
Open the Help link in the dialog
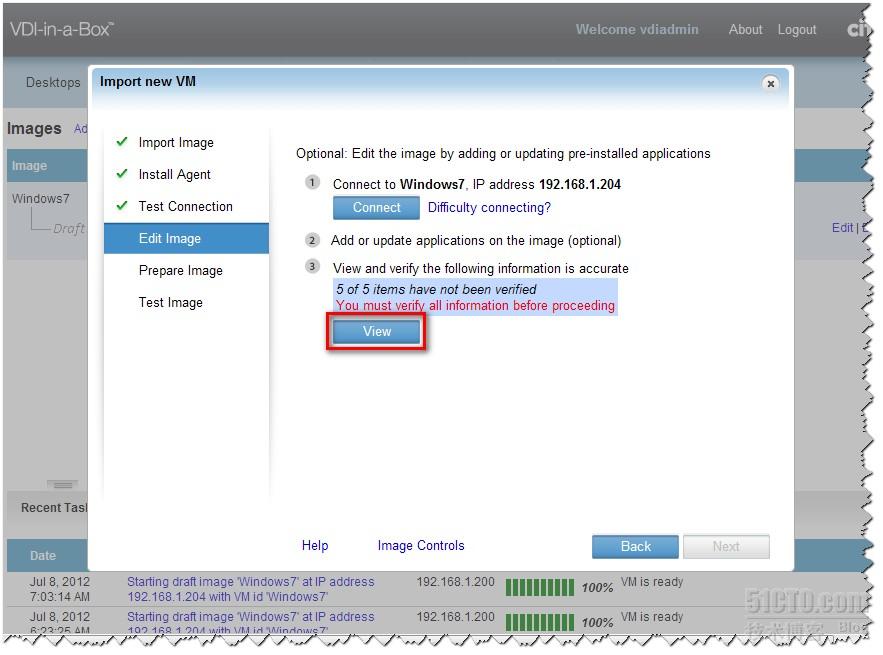coord(315,545)
